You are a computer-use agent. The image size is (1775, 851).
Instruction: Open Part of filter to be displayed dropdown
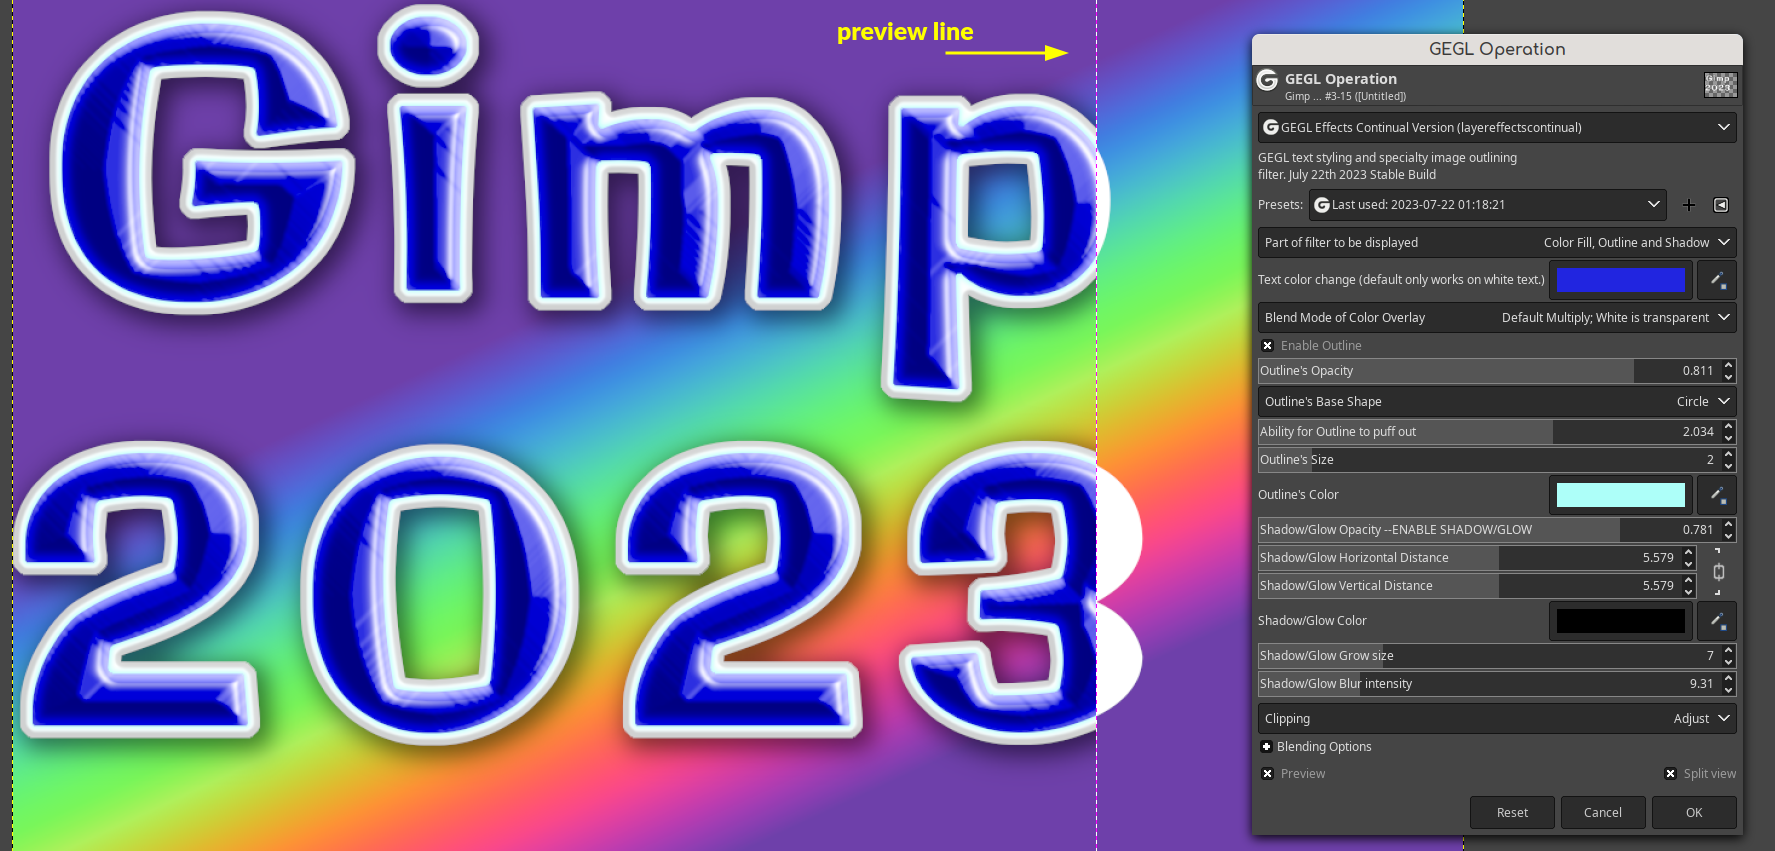coord(1497,243)
